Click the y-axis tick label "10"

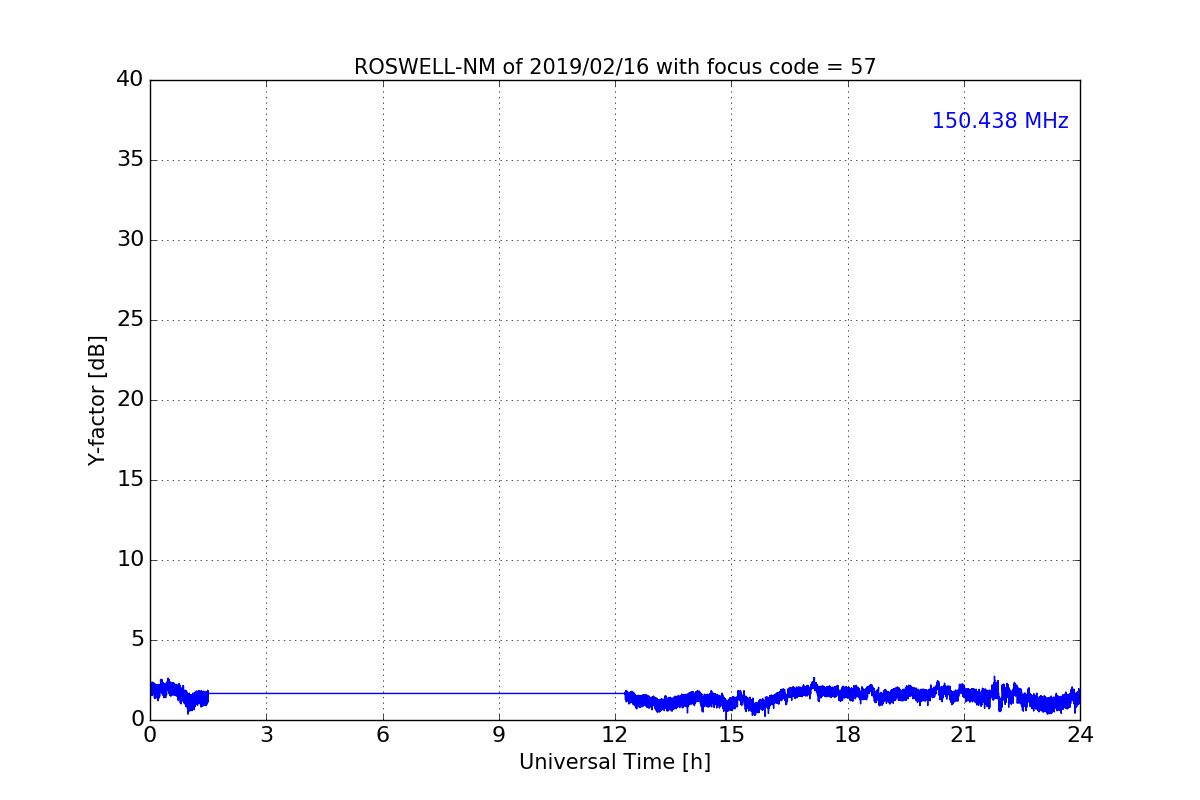130,559
